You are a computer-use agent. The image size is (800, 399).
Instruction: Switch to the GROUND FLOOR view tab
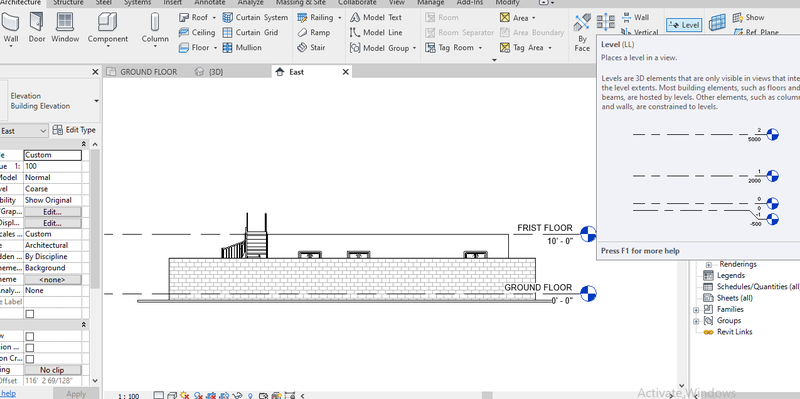pos(142,72)
